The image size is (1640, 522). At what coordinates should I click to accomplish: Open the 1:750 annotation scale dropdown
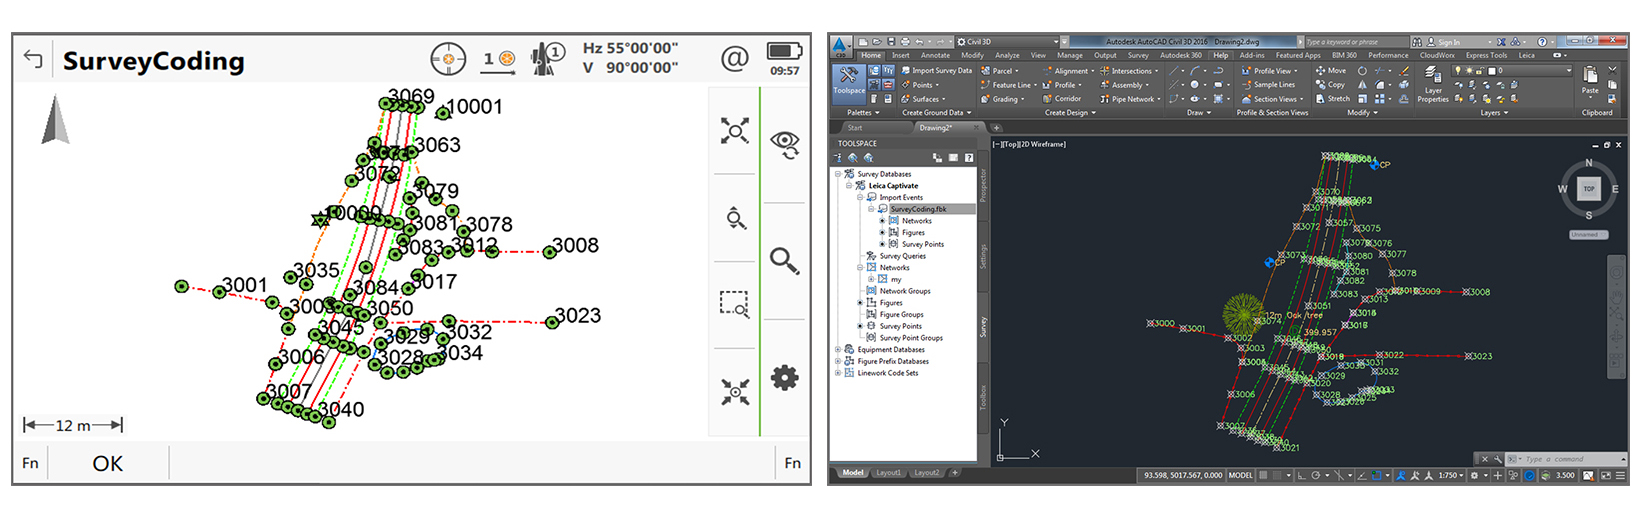tap(1450, 475)
